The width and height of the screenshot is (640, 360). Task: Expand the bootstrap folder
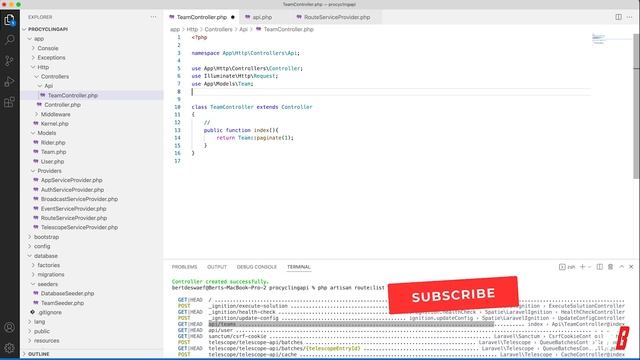click(x=46, y=237)
